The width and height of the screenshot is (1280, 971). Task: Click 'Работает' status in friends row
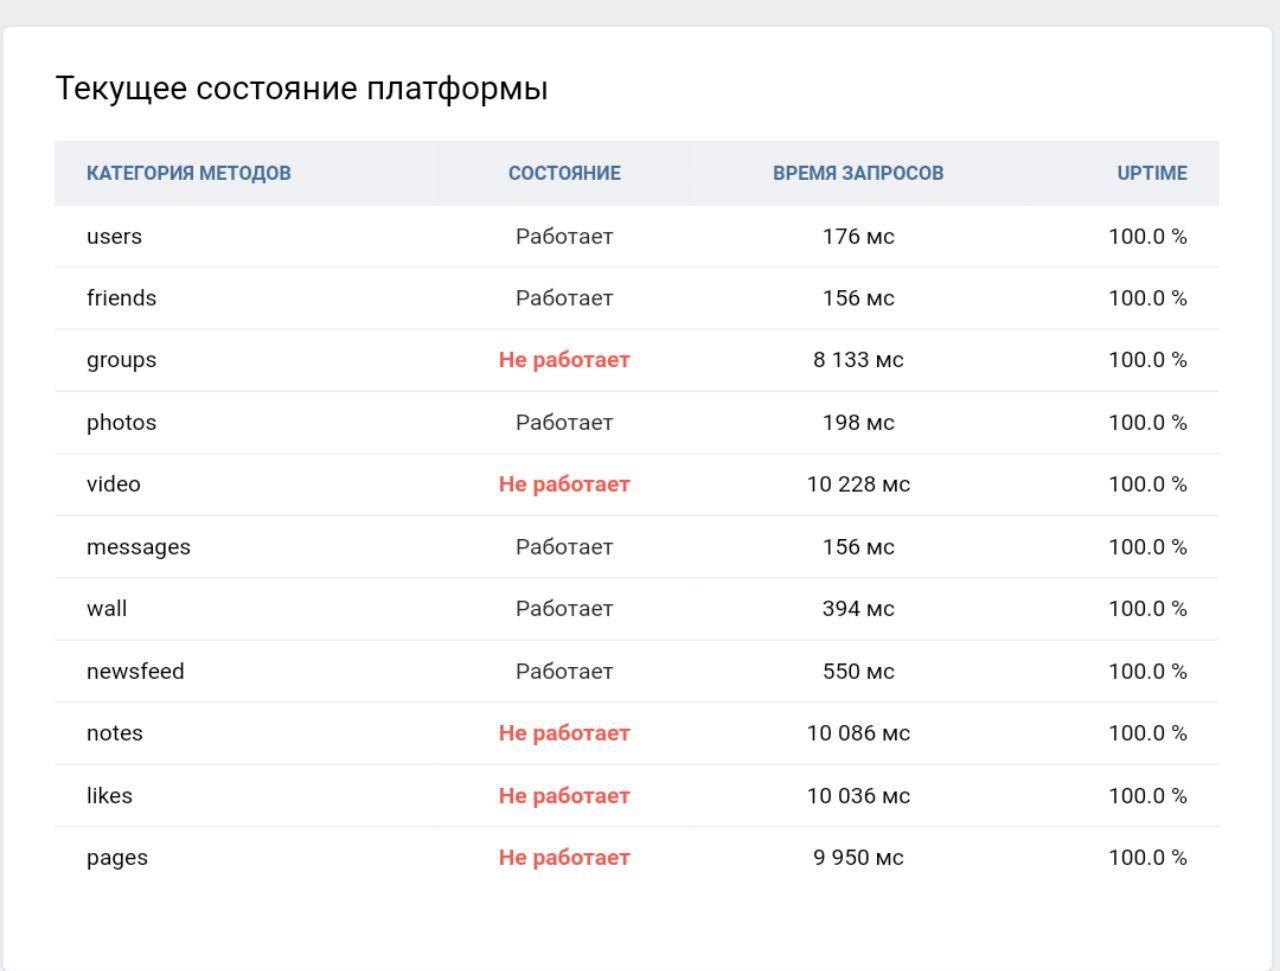564,298
